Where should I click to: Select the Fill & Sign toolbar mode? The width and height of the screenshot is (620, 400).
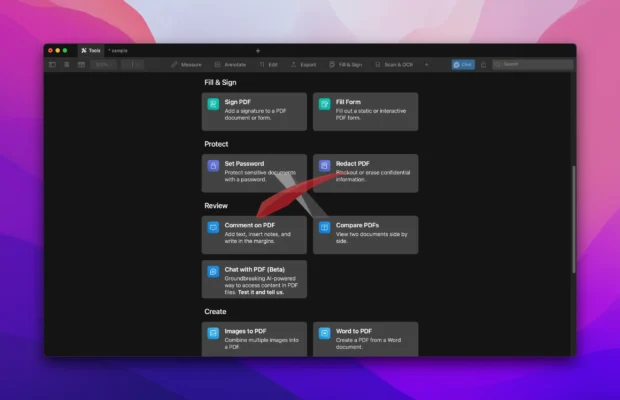click(346, 64)
